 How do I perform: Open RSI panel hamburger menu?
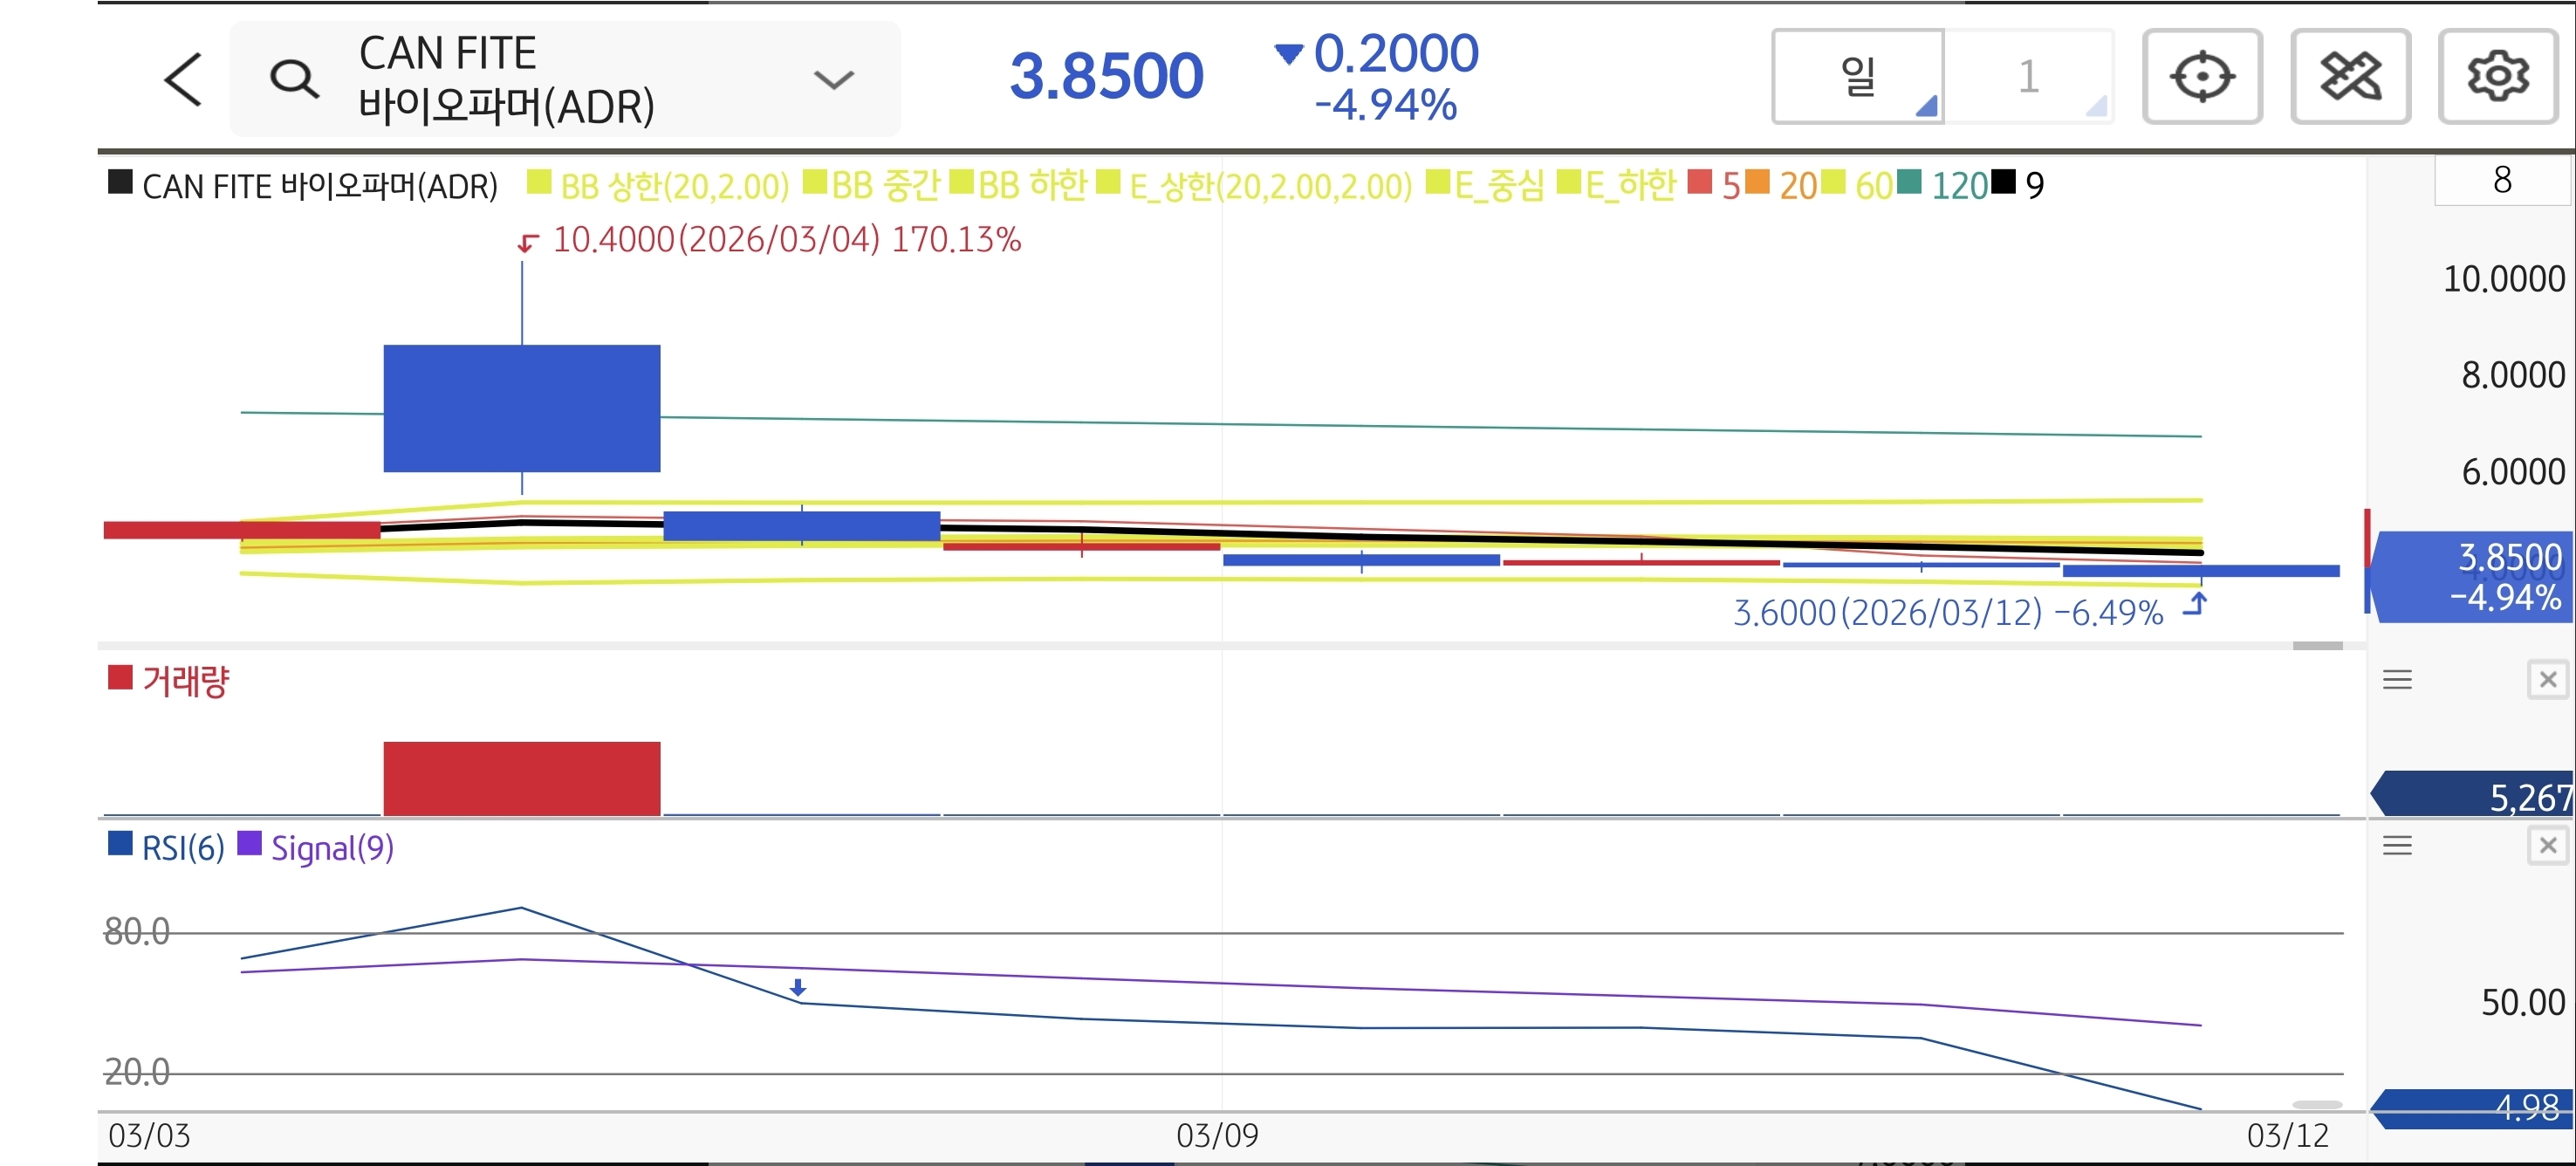[2397, 846]
